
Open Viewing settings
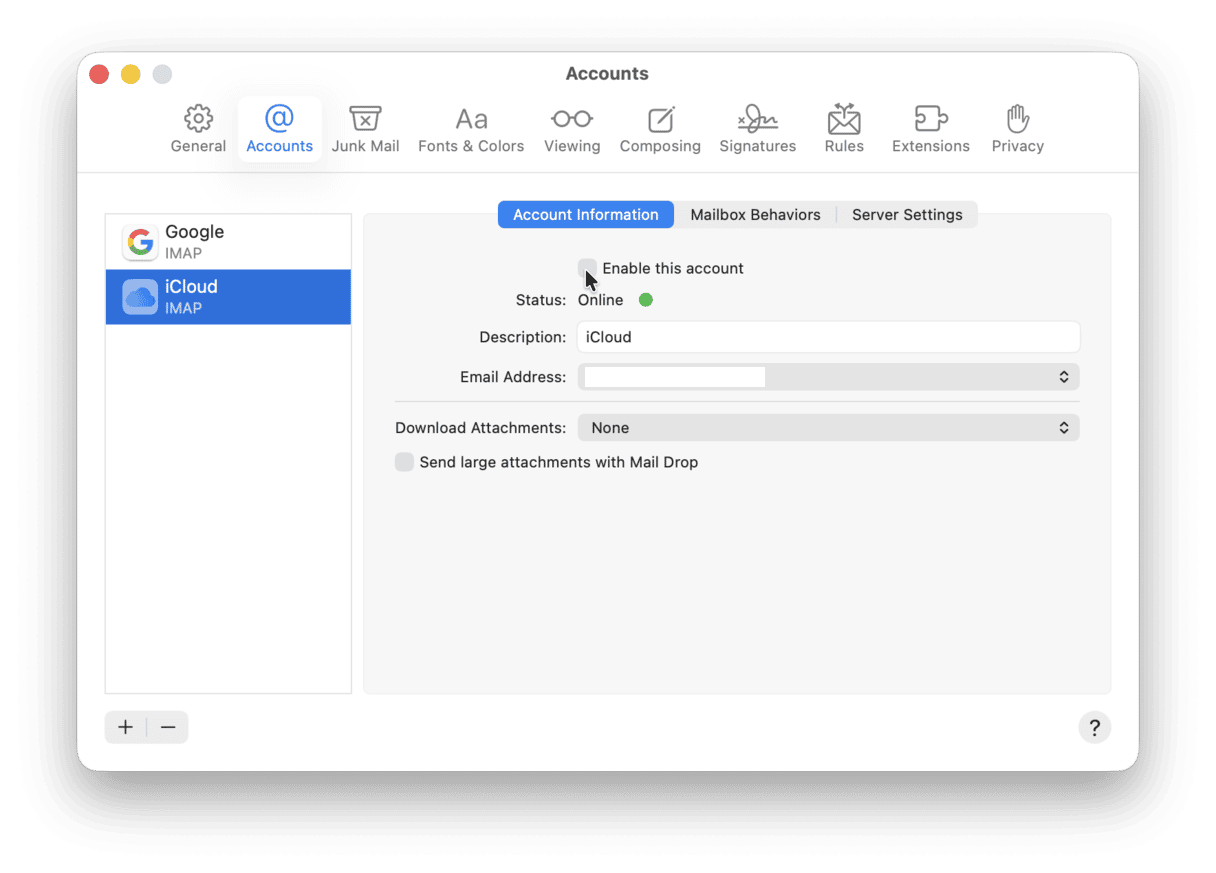click(x=572, y=128)
